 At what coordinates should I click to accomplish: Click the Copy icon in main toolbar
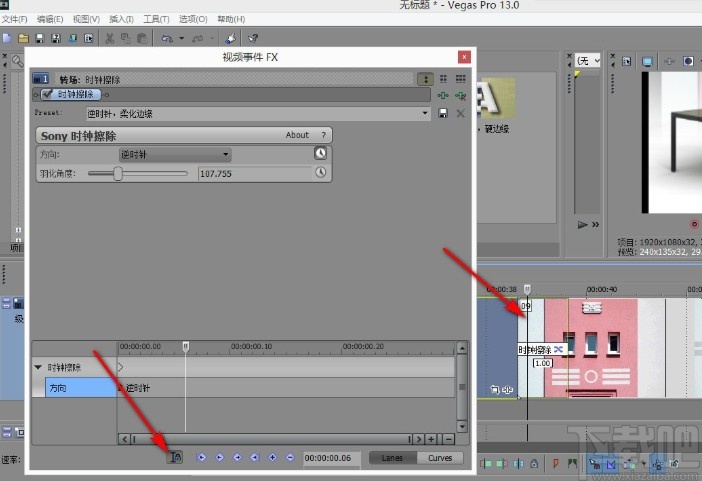pyautogui.click(x=126, y=39)
